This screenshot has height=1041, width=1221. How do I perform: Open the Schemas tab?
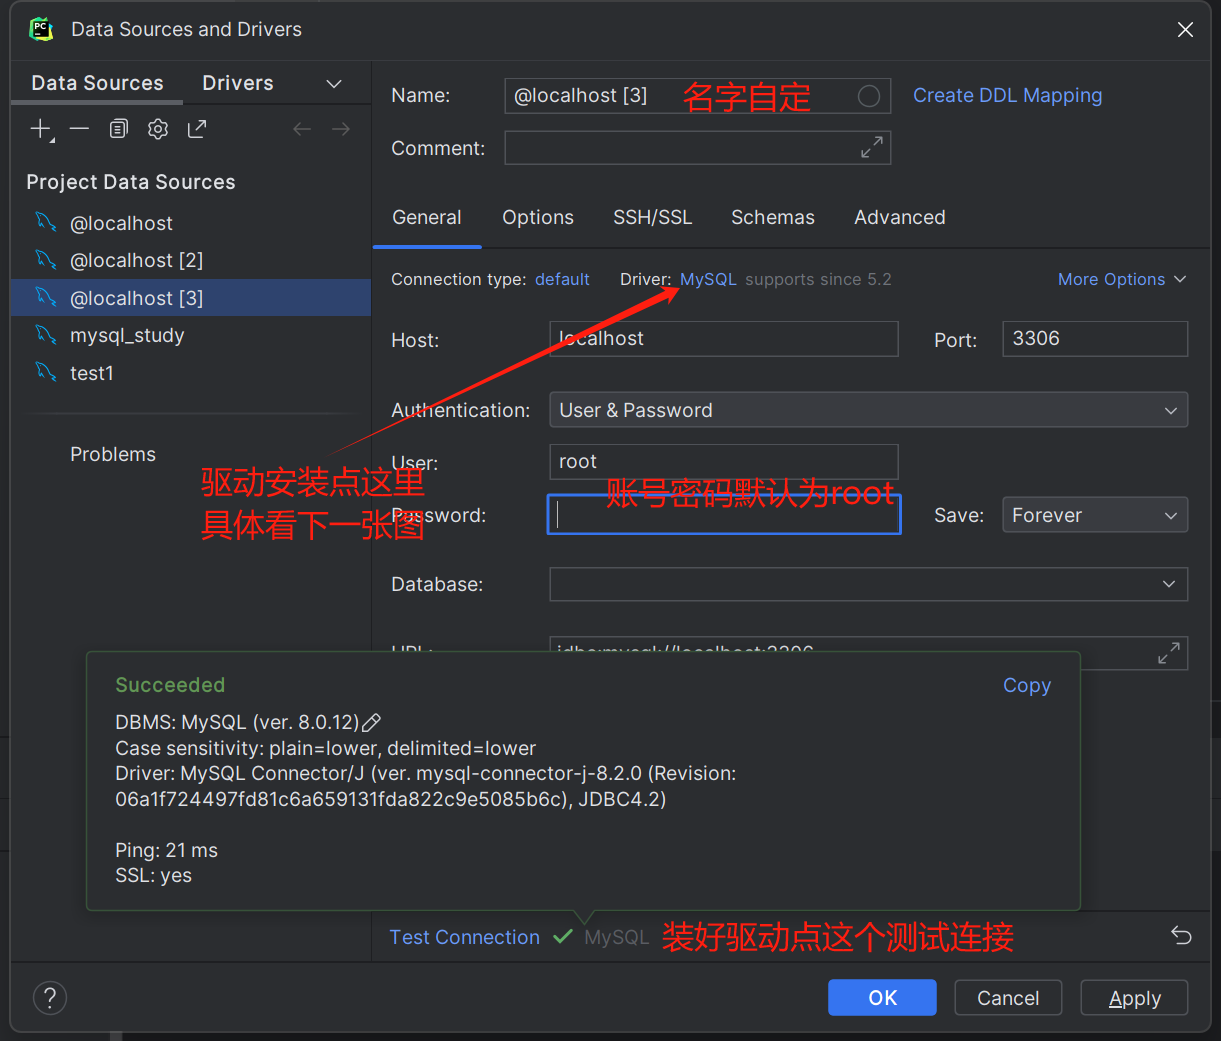pyautogui.click(x=773, y=218)
